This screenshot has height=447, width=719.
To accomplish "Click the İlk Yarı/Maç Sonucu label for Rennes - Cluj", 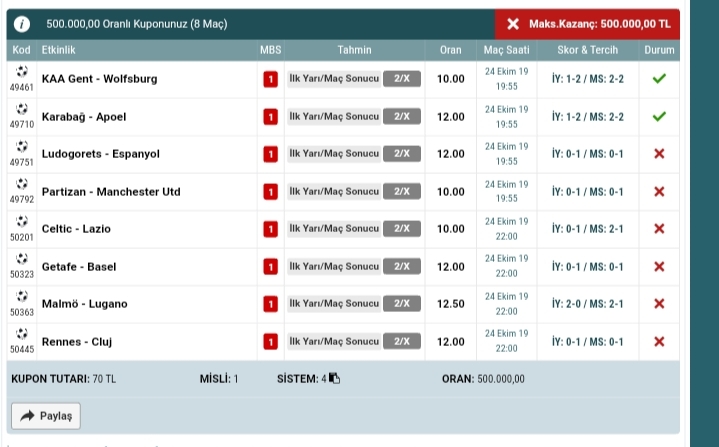I will coord(334,341).
